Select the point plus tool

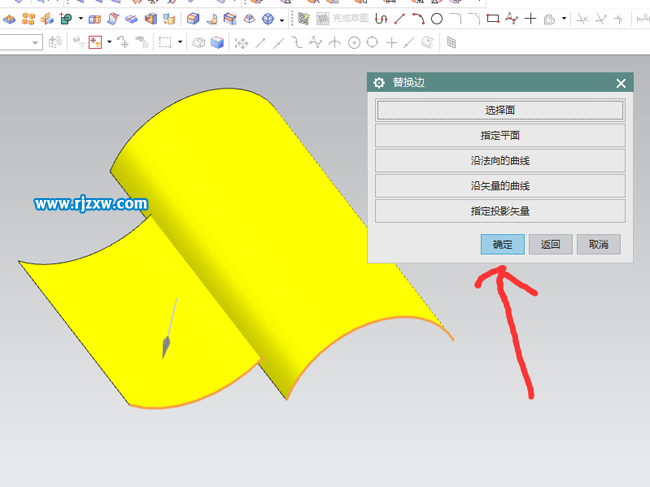pyautogui.click(x=531, y=19)
